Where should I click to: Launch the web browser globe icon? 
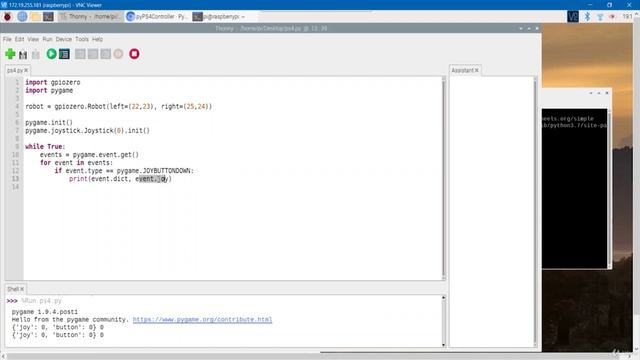tap(22, 17)
